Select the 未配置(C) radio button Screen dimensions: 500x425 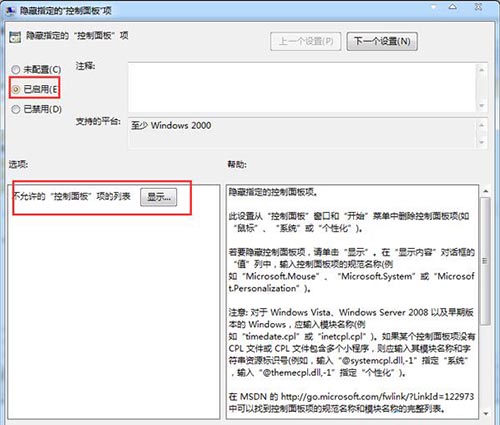pyautogui.click(x=16, y=69)
